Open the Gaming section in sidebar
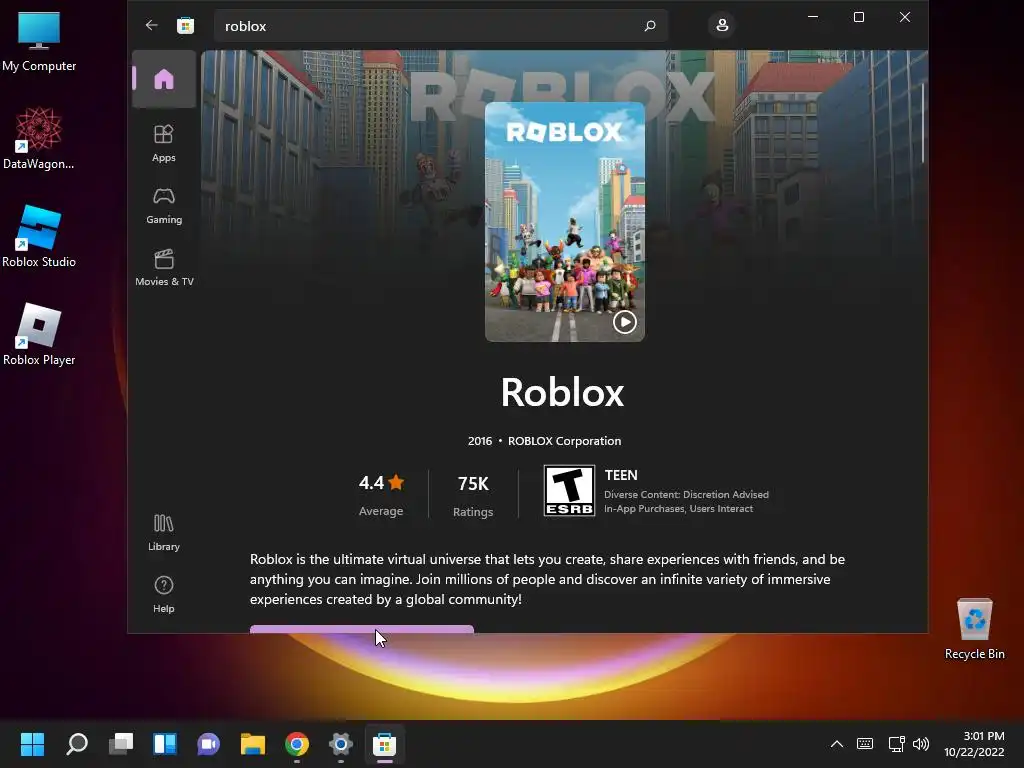The width and height of the screenshot is (1024, 768). (x=164, y=205)
